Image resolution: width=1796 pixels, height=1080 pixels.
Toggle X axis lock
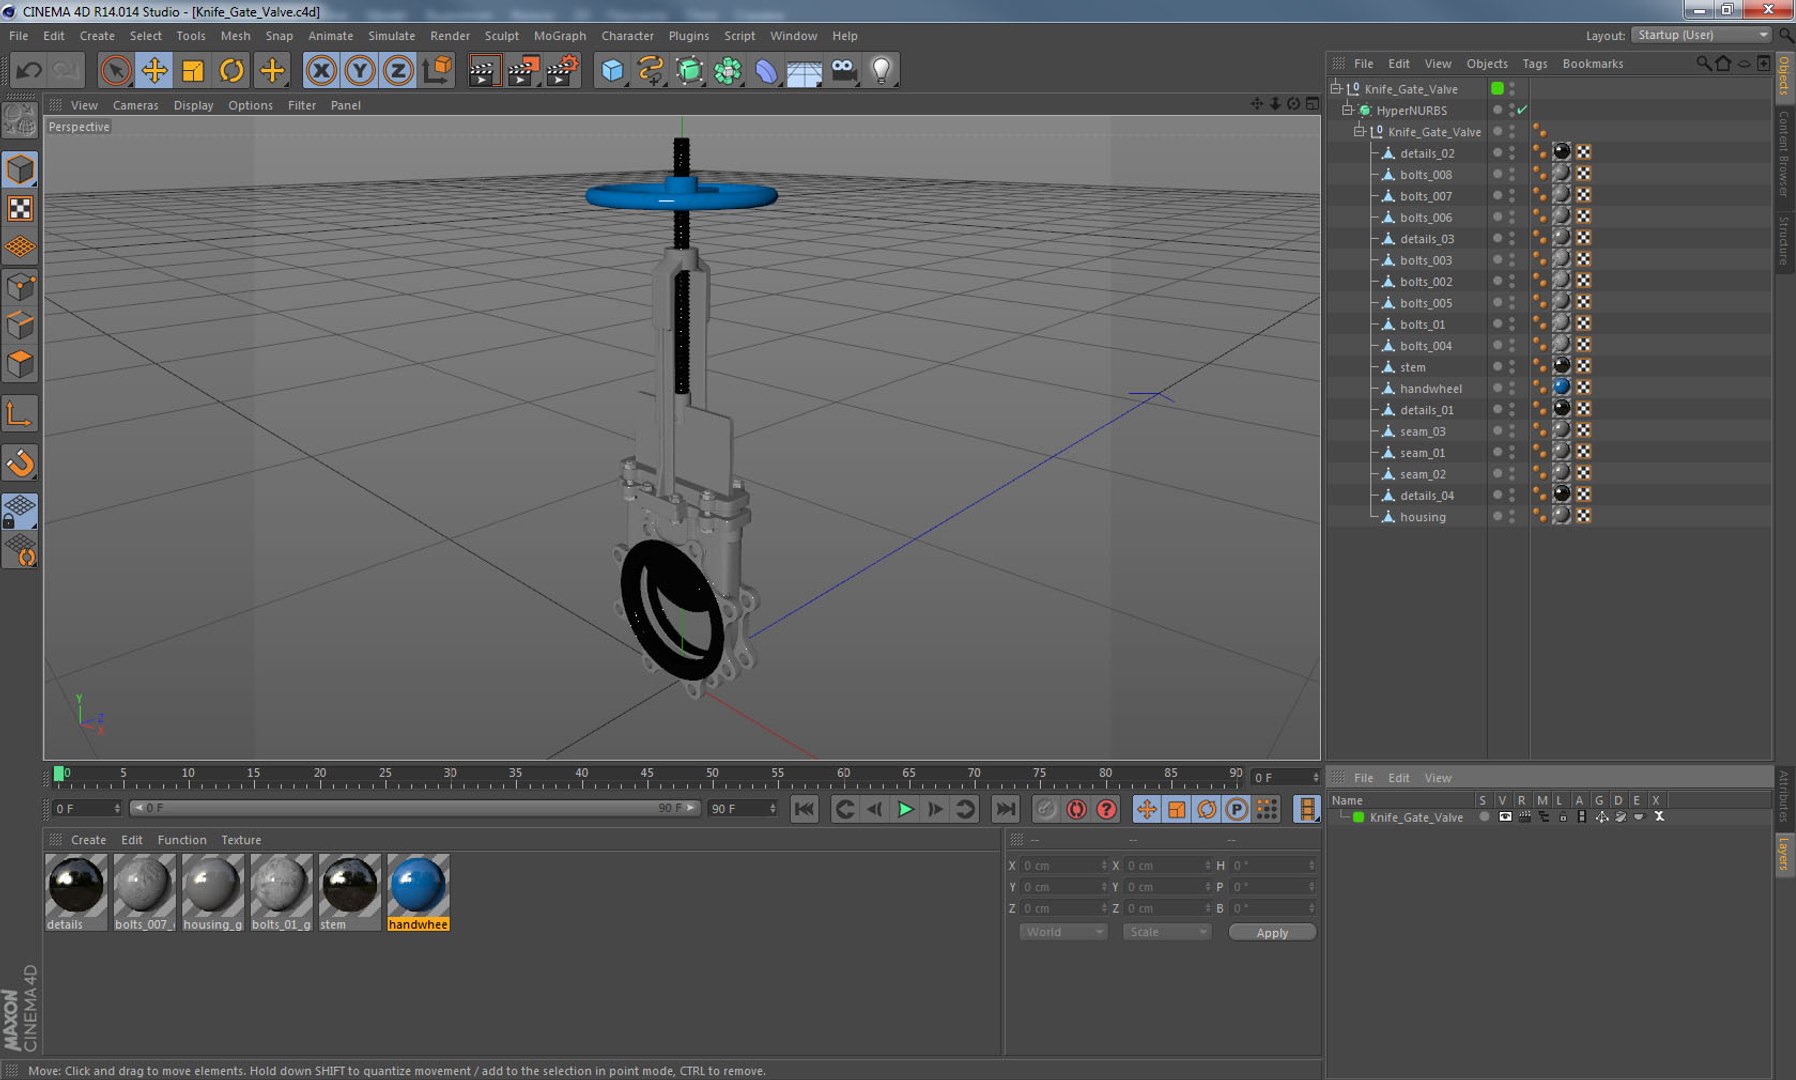pos(321,70)
